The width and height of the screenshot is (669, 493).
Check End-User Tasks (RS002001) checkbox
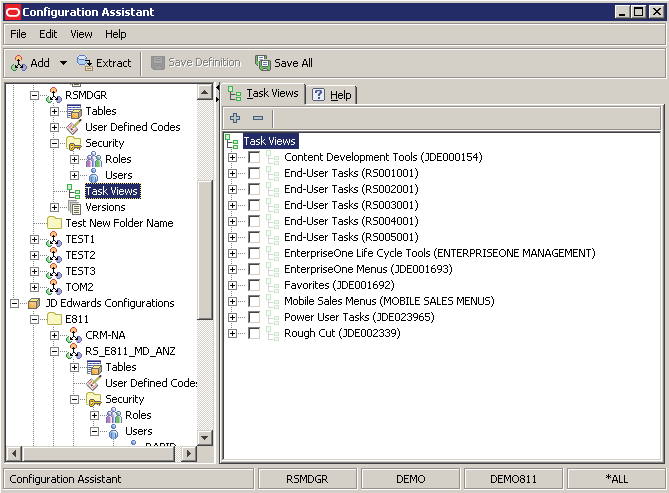pos(254,189)
